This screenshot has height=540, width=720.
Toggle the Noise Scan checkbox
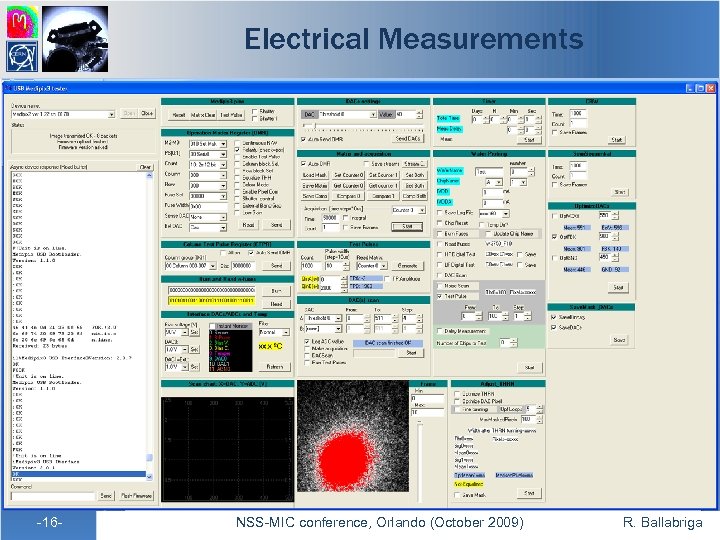coord(440,286)
